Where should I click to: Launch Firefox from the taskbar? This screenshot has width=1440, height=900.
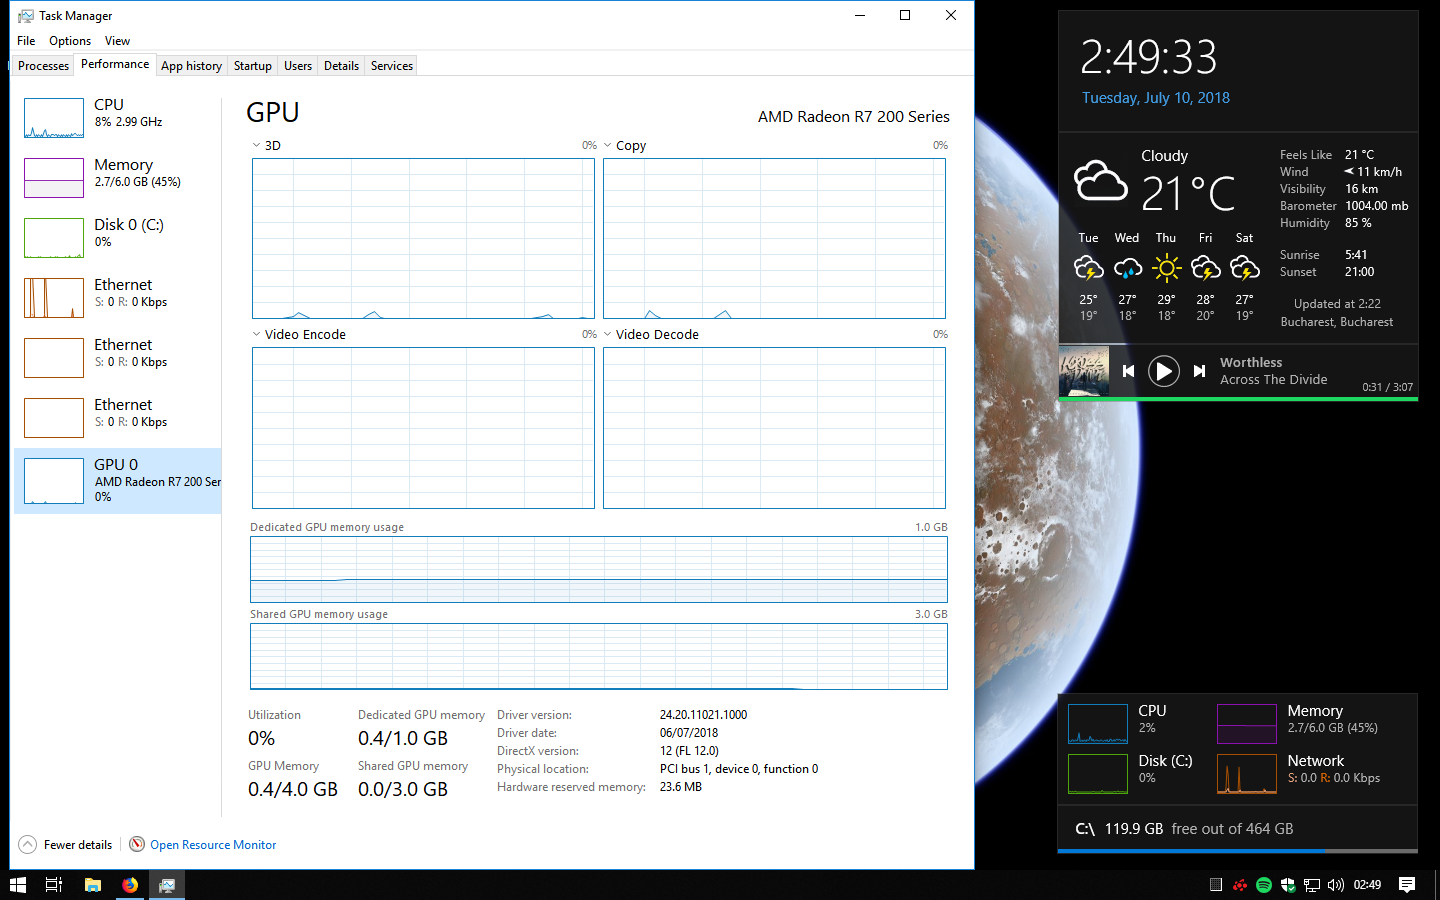(130, 884)
